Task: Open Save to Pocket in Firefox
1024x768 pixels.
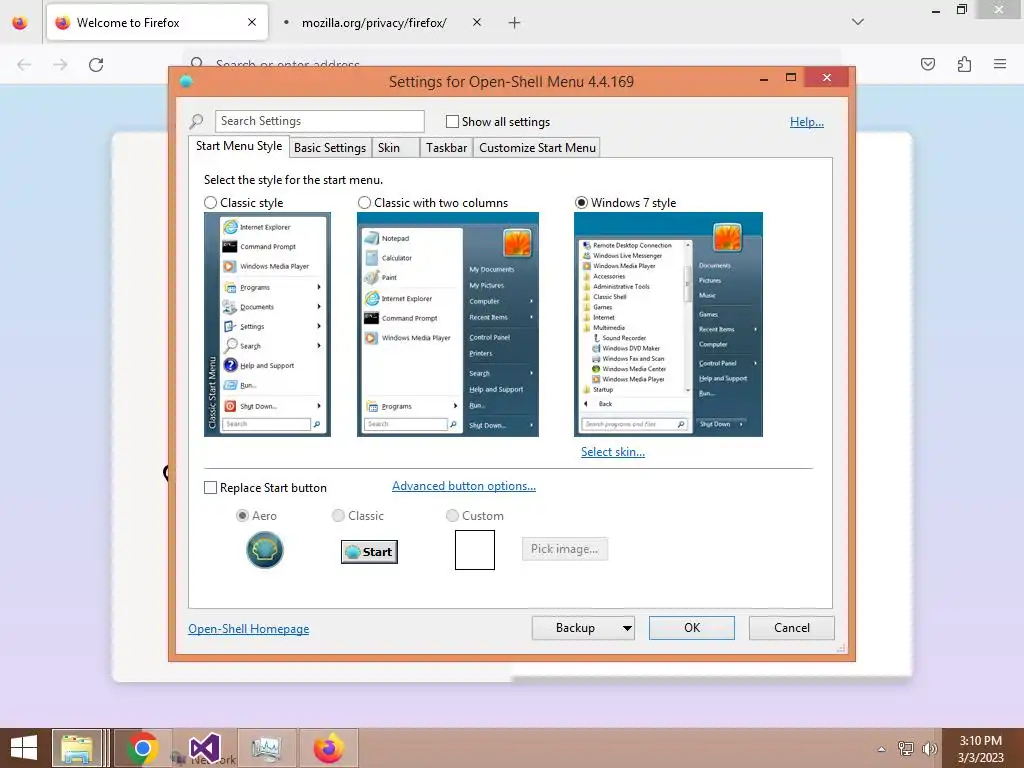Action: (x=928, y=64)
